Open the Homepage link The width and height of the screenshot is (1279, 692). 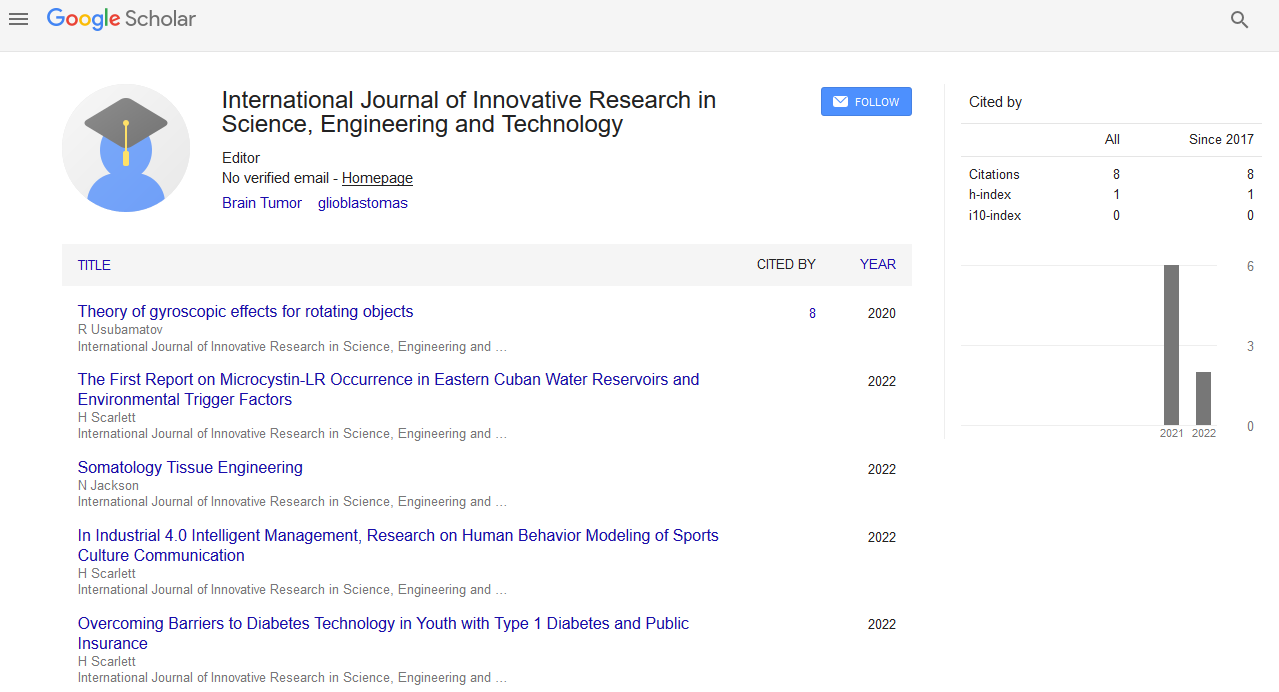point(377,178)
